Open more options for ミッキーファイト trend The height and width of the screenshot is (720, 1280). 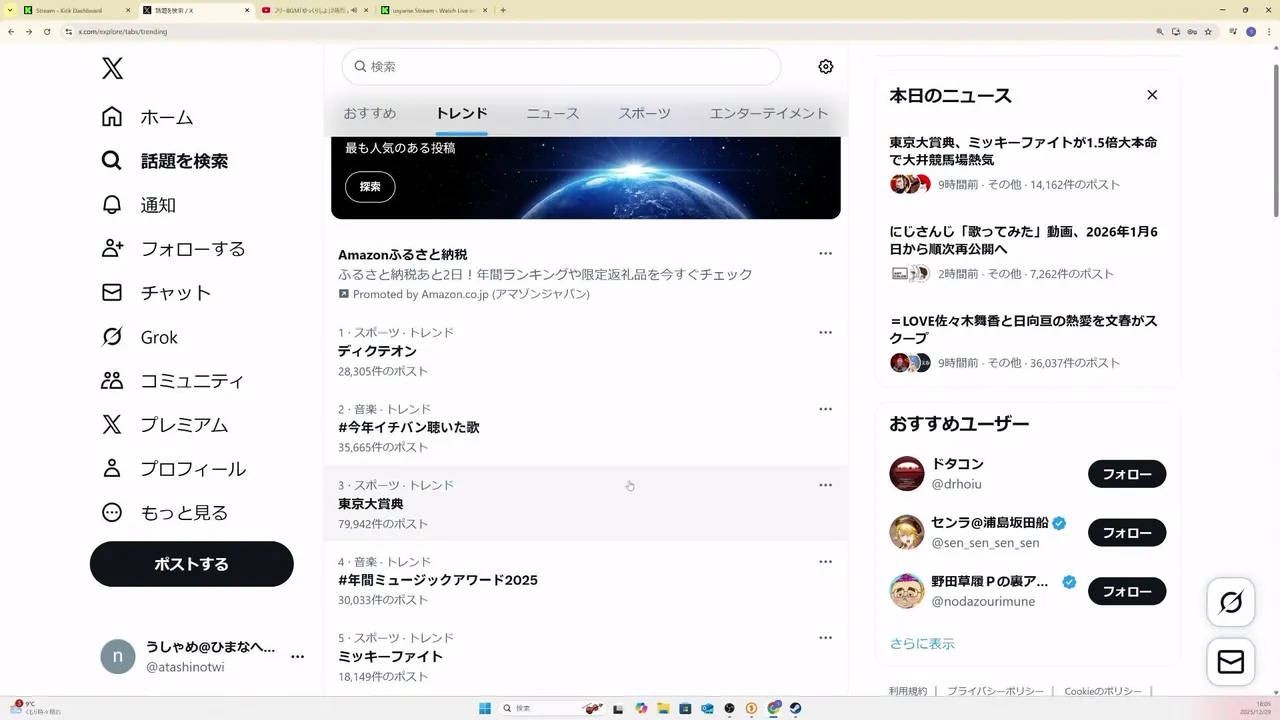(x=826, y=638)
